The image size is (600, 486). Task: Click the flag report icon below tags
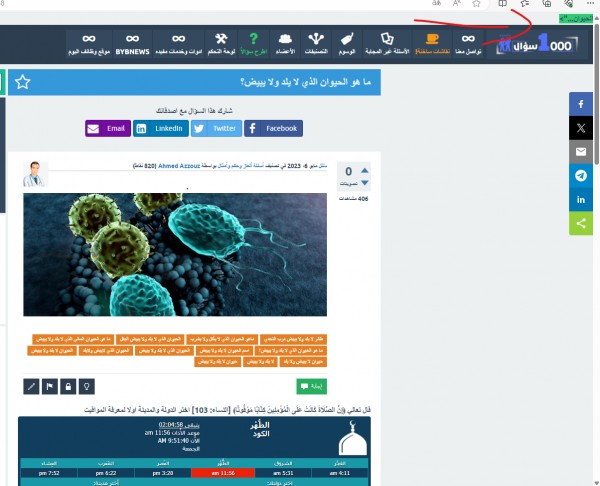pos(48,385)
